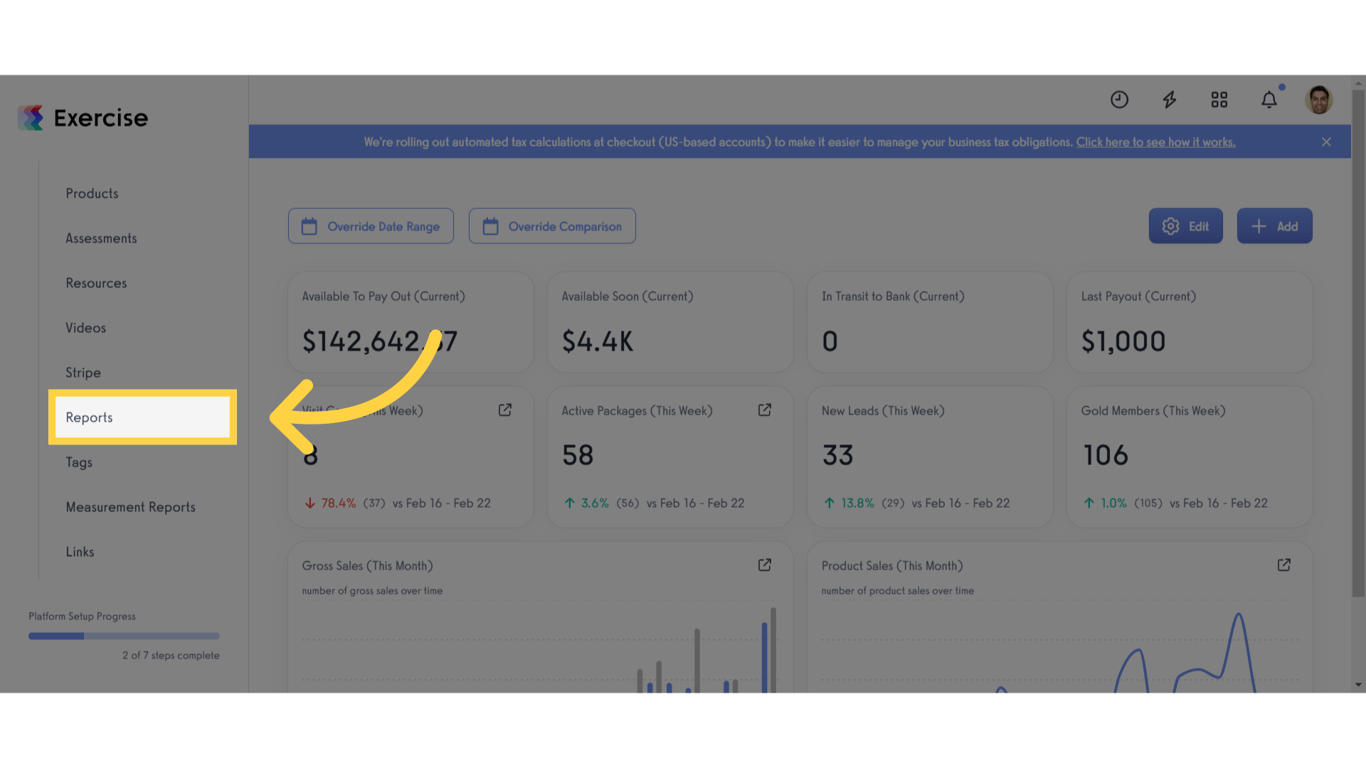The width and height of the screenshot is (1366, 768).
Task: Click the Edit dashboard button
Action: (1186, 226)
